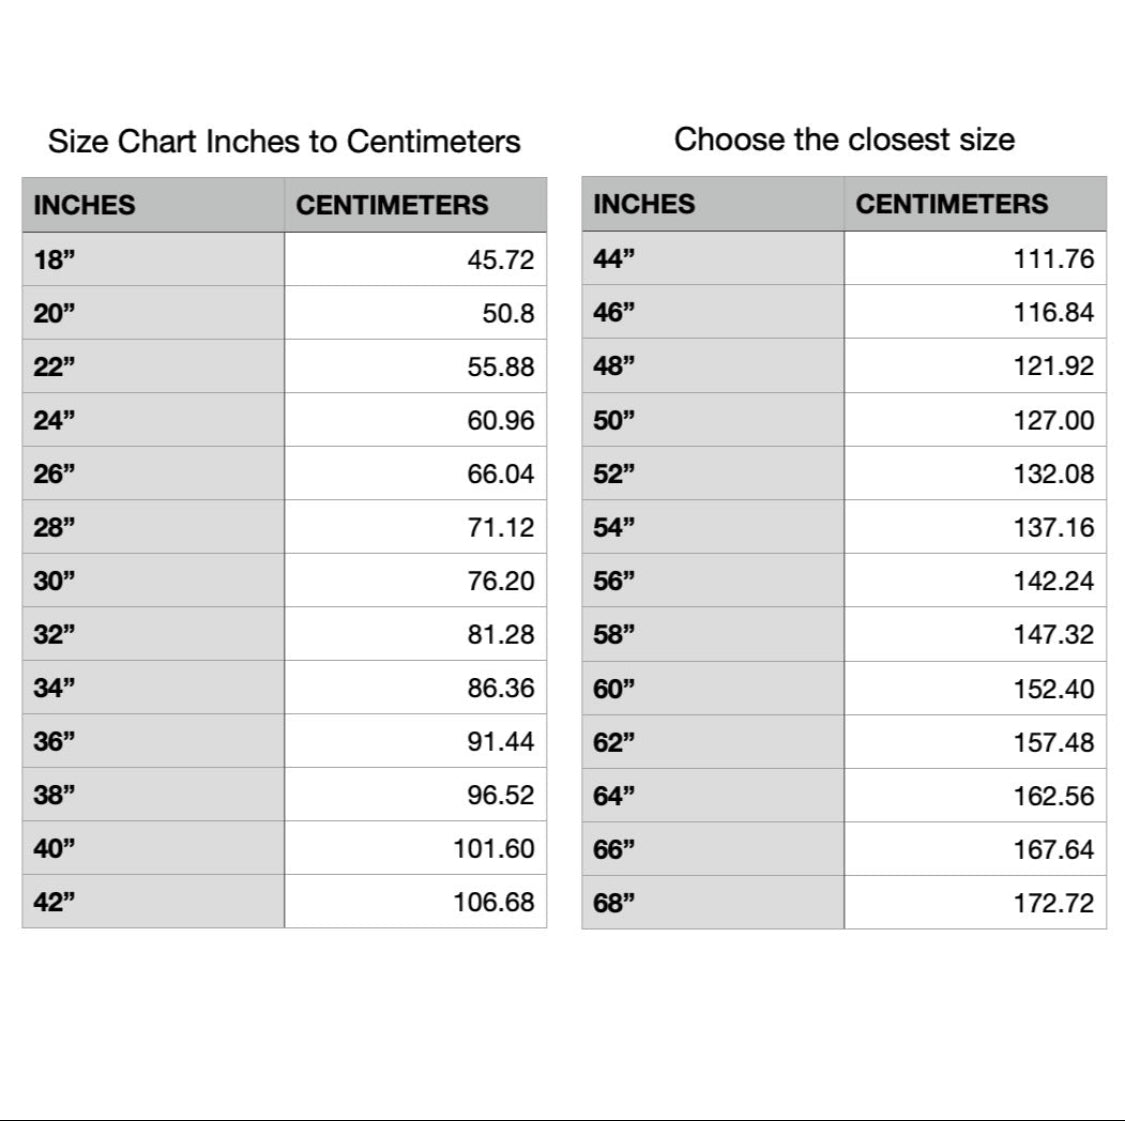The width and height of the screenshot is (1125, 1121).
Task: Select the 42" row label
Action: 55,903
